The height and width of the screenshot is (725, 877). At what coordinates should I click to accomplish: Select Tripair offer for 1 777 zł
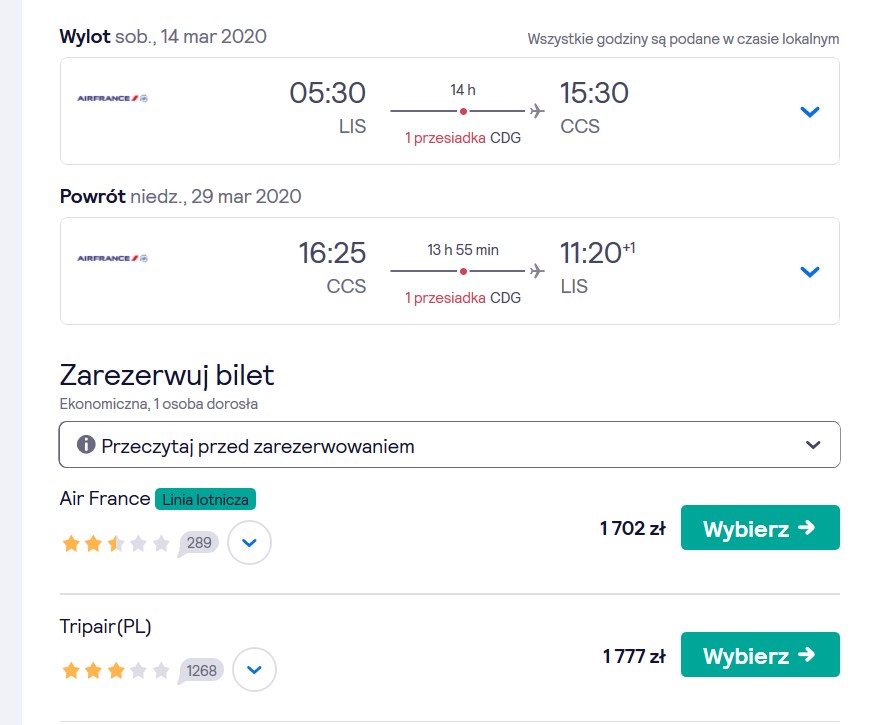pos(760,655)
